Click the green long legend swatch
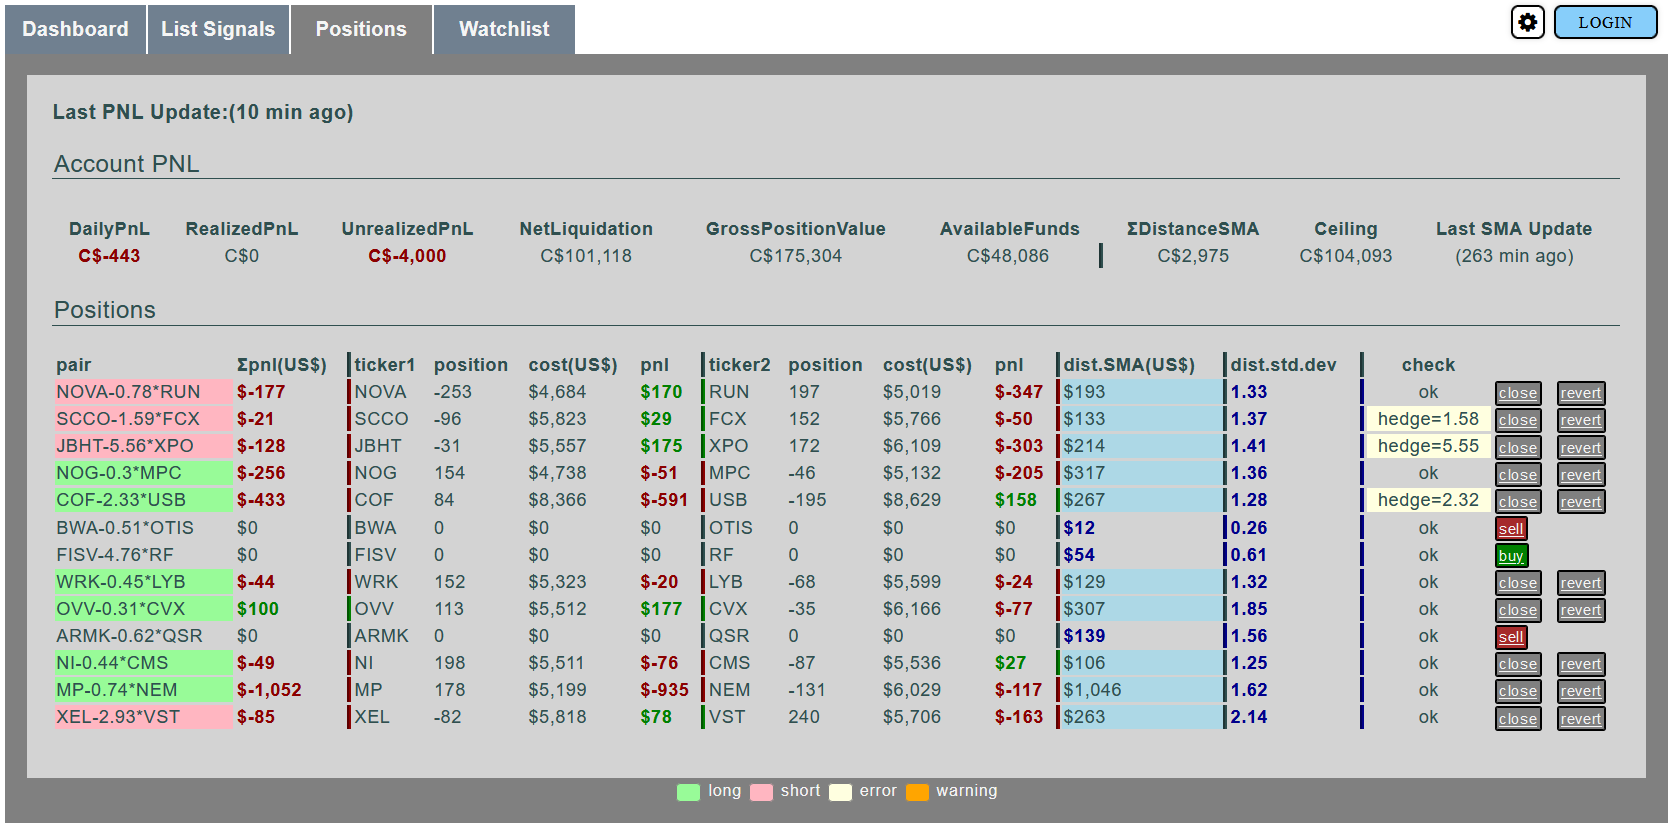Image resolution: width=1672 pixels, height=827 pixels. (688, 792)
